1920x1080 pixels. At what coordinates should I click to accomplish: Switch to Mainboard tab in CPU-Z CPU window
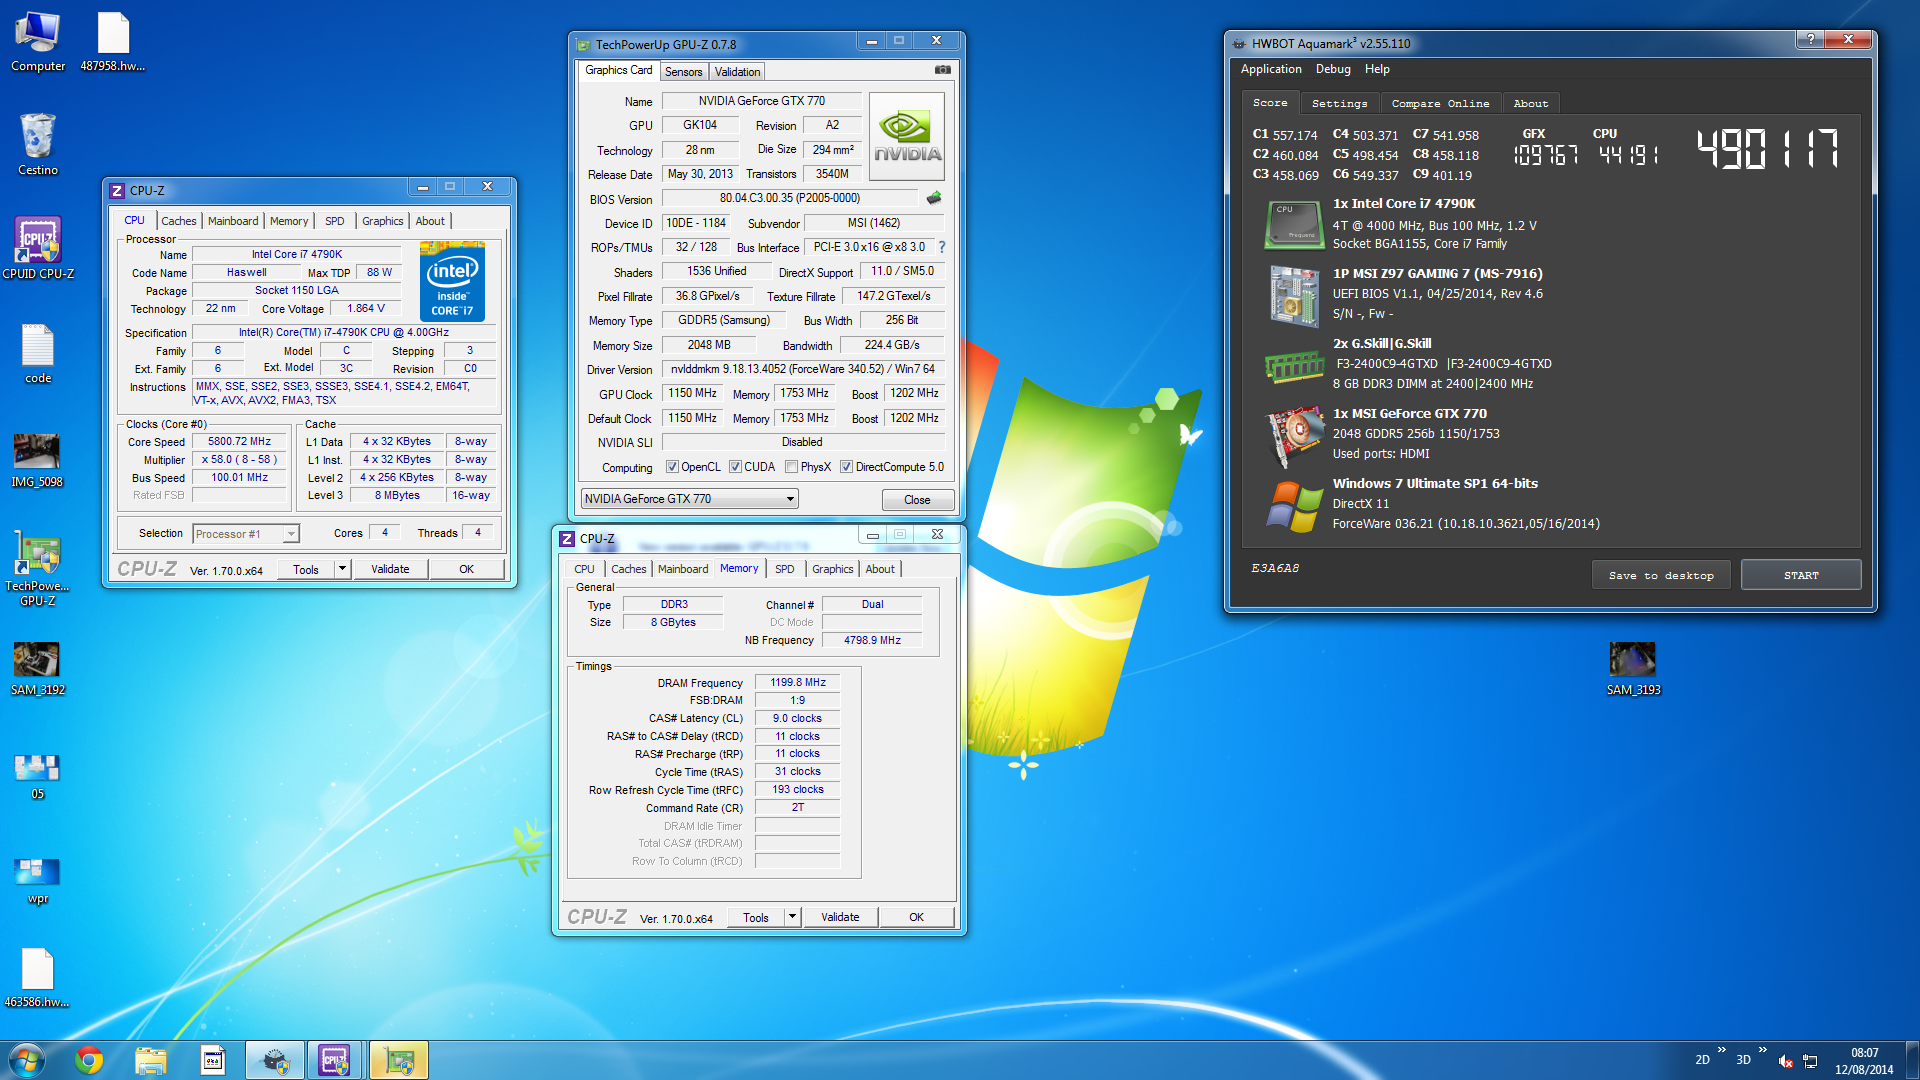coord(233,221)
